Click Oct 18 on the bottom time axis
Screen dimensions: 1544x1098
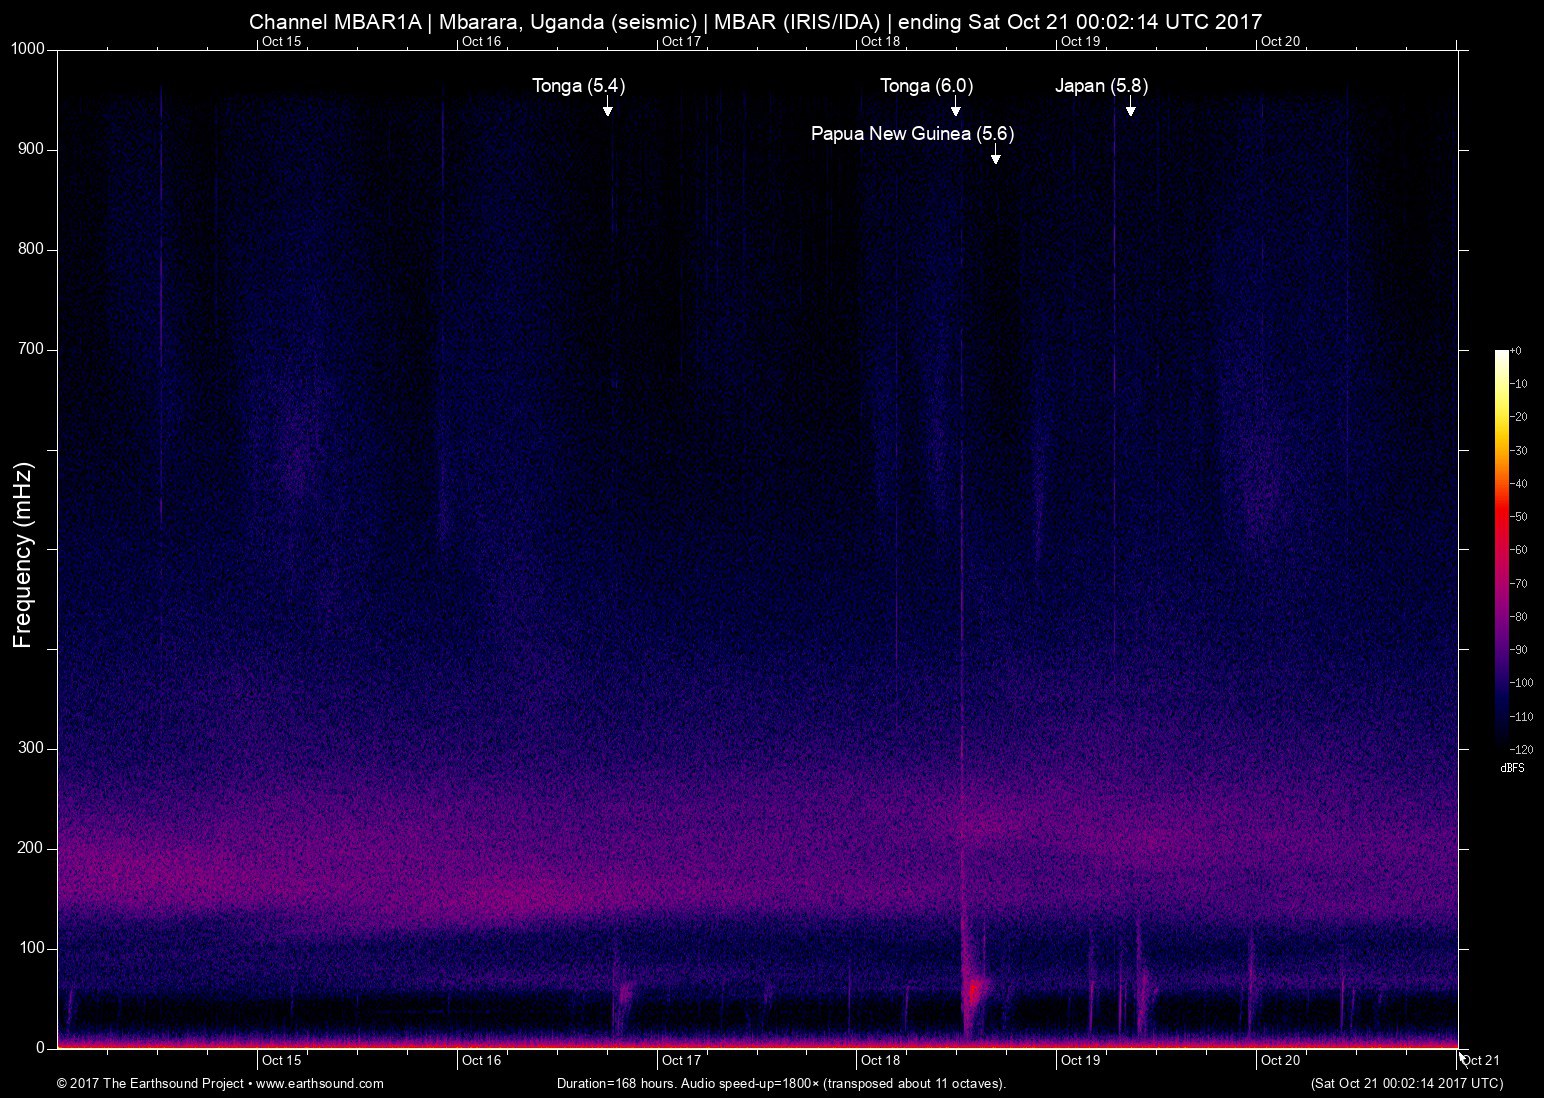[x=881, y=1060]
